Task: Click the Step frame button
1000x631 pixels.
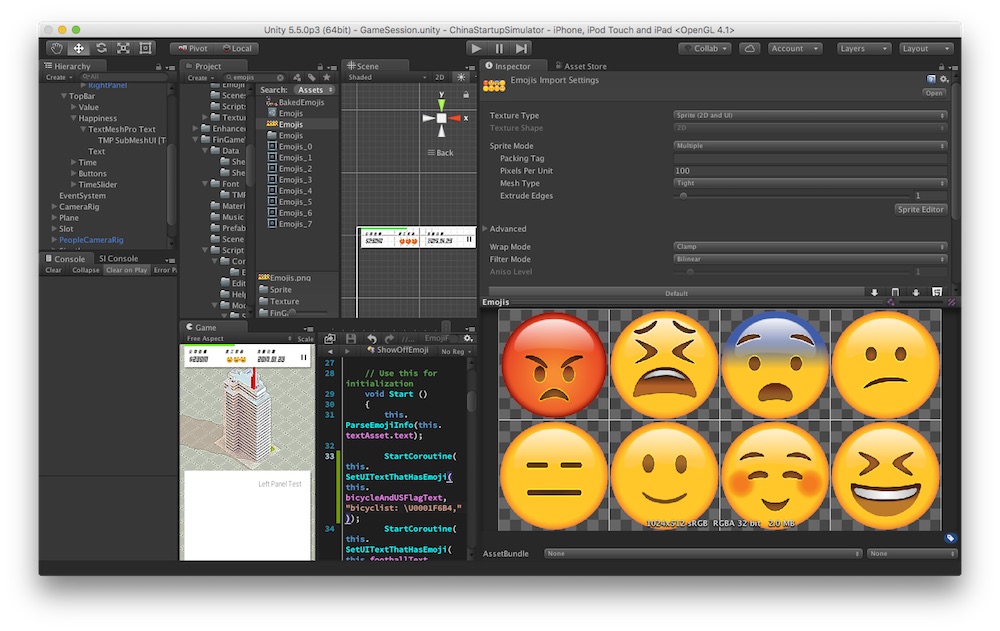Action: tap(521, 48)
